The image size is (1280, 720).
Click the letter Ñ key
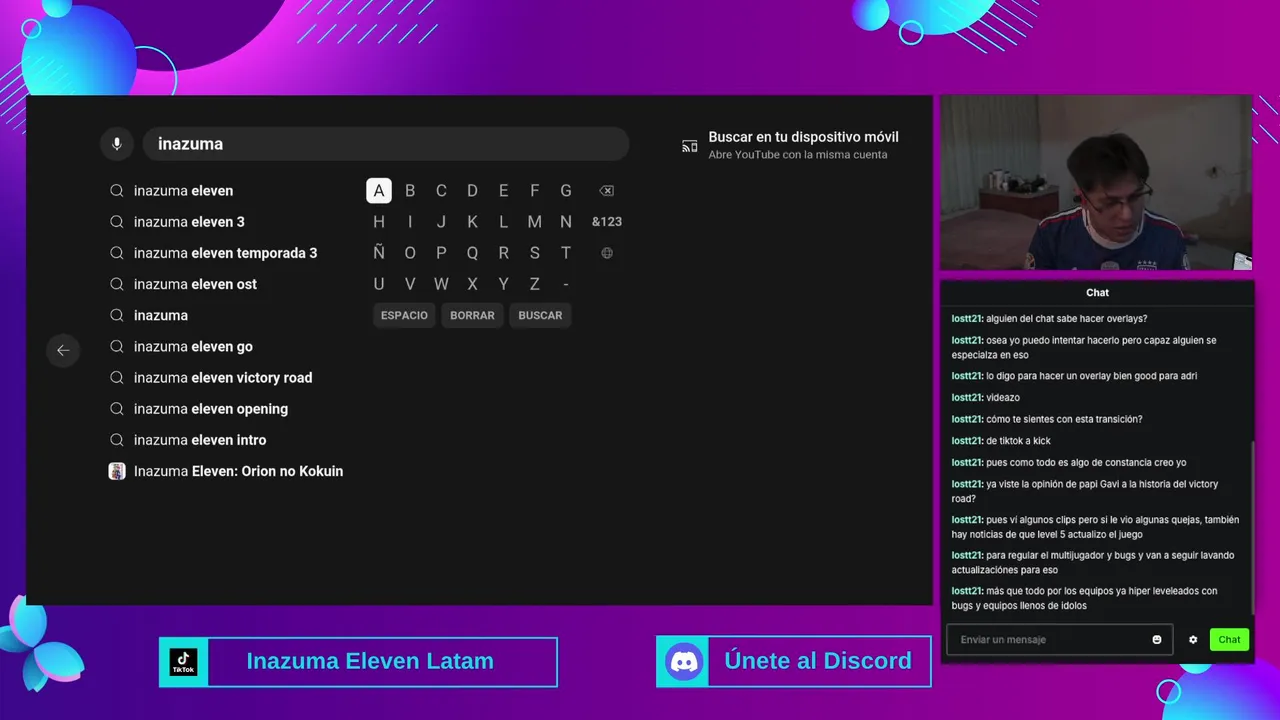pyautogui.click(x=379, y=253)
